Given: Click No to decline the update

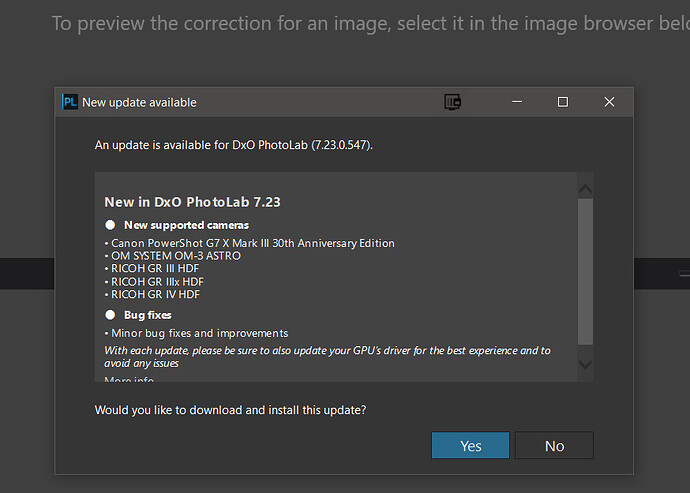Looking at the screenshot, I should 554,445.
